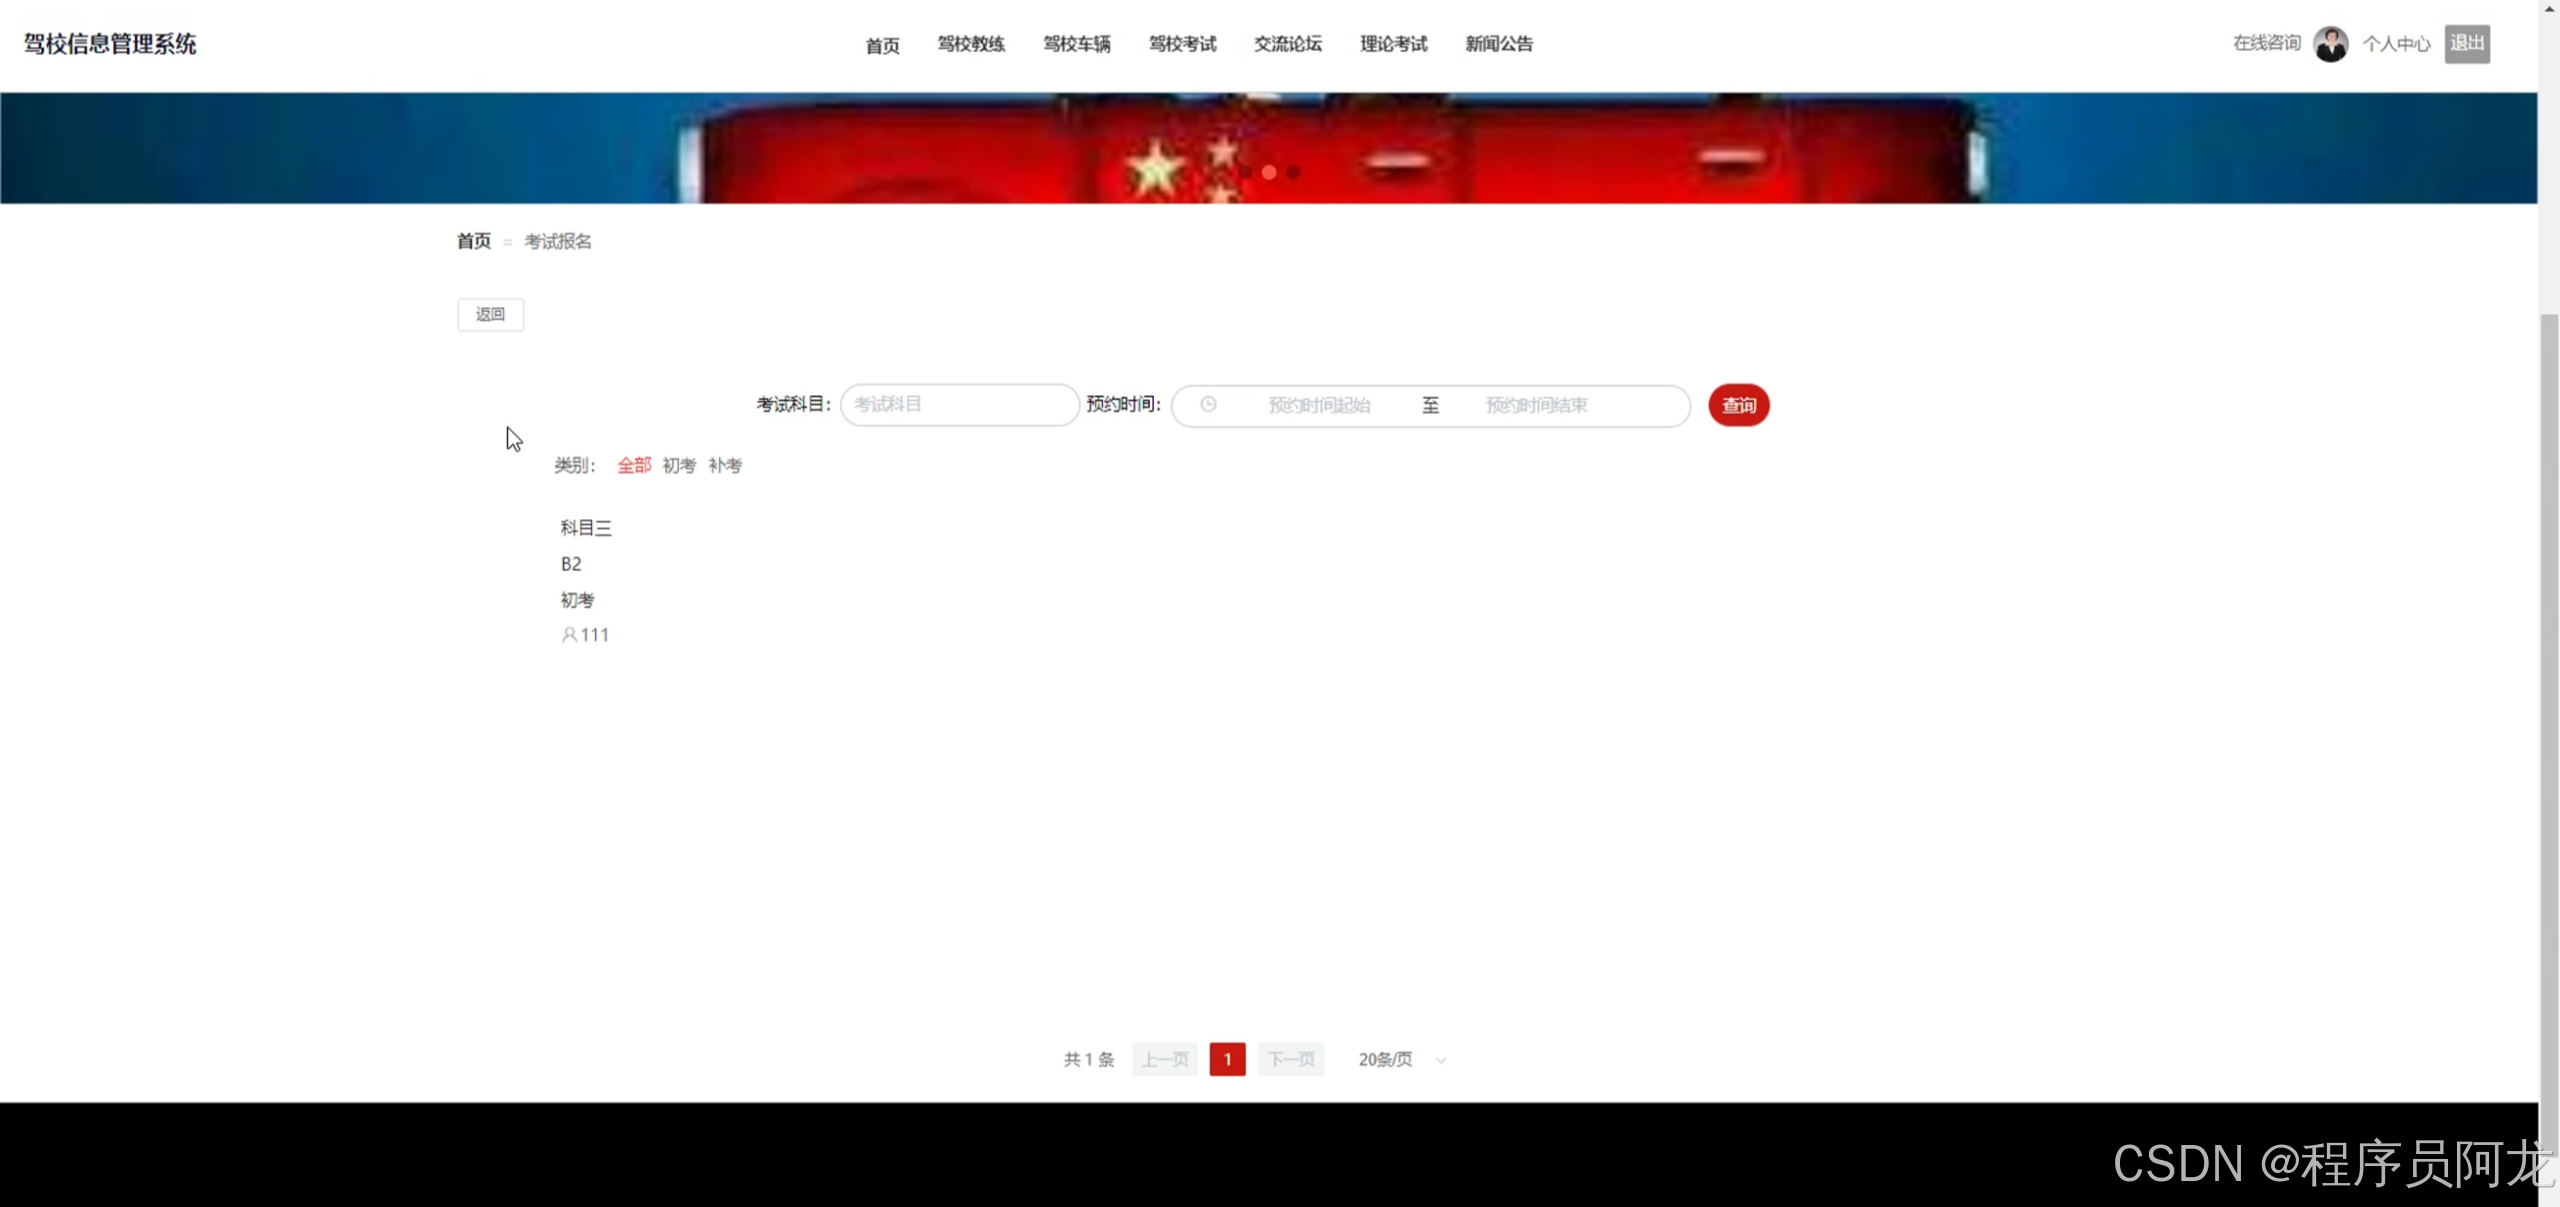Go to 理论考试 page
Viewport: 2560px width, 1207px height.
[x=1393, y=44]
